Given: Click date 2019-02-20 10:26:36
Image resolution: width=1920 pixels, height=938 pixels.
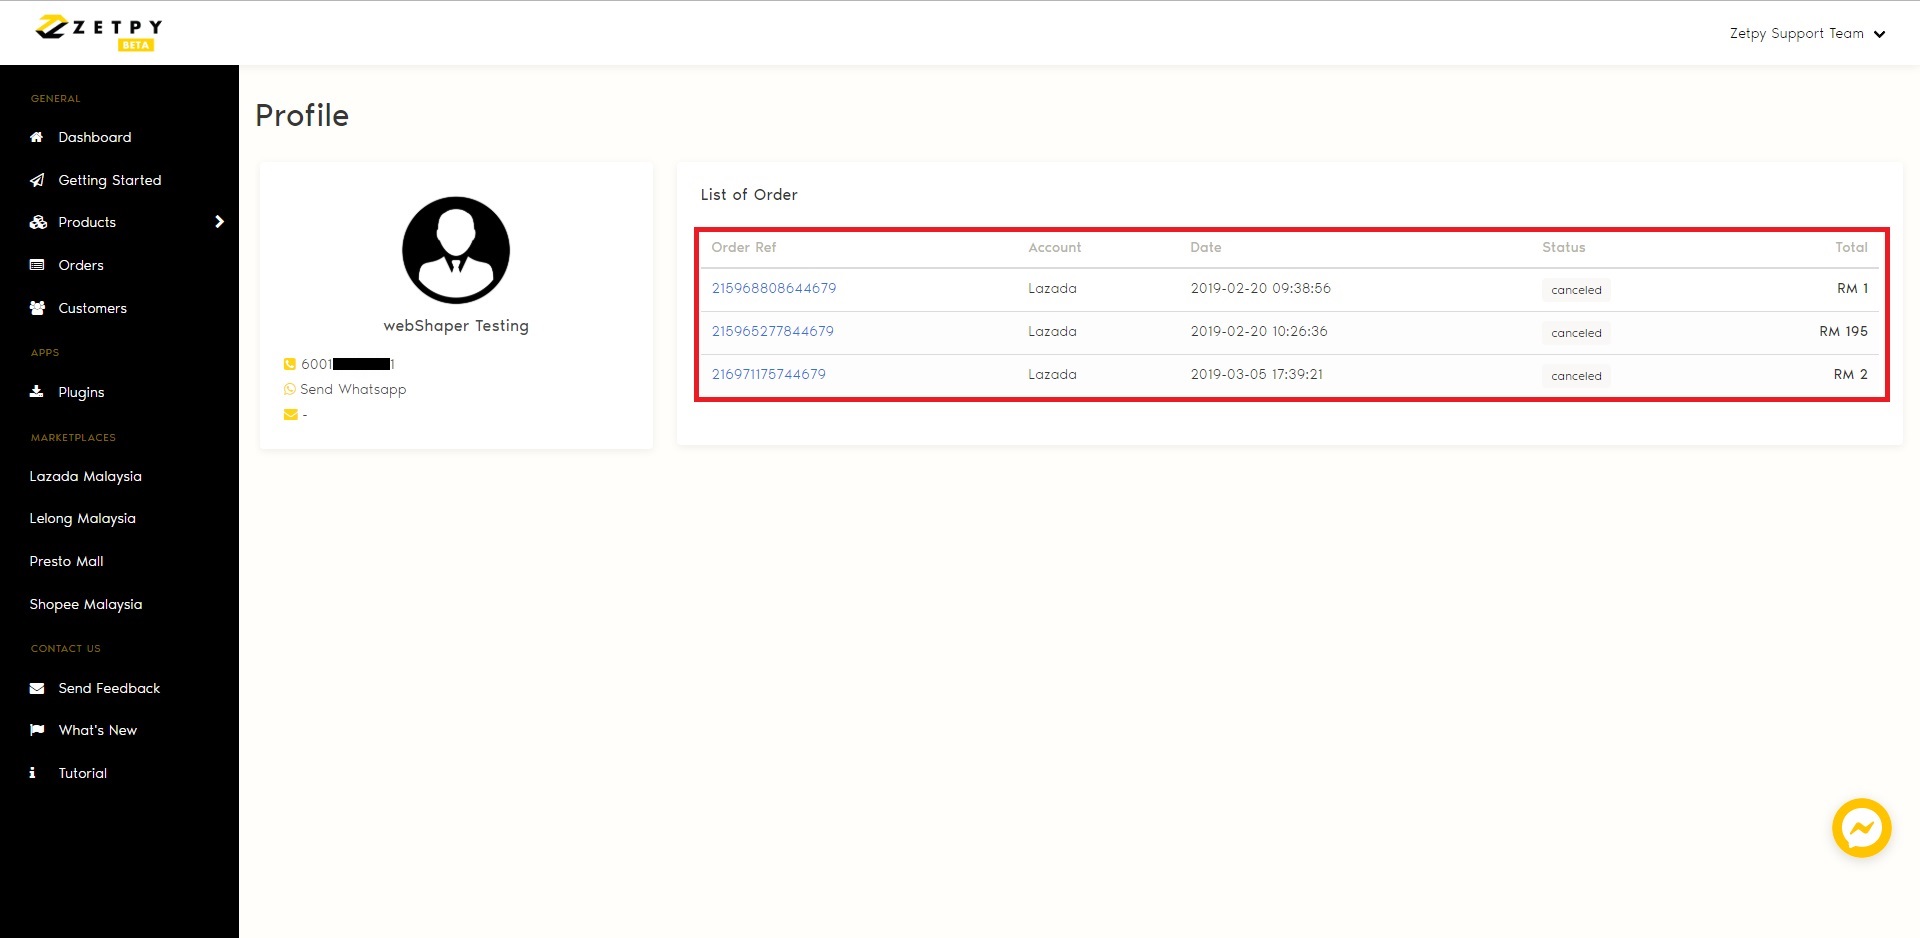Looking at the screenshot, I should click(1259, 331).
